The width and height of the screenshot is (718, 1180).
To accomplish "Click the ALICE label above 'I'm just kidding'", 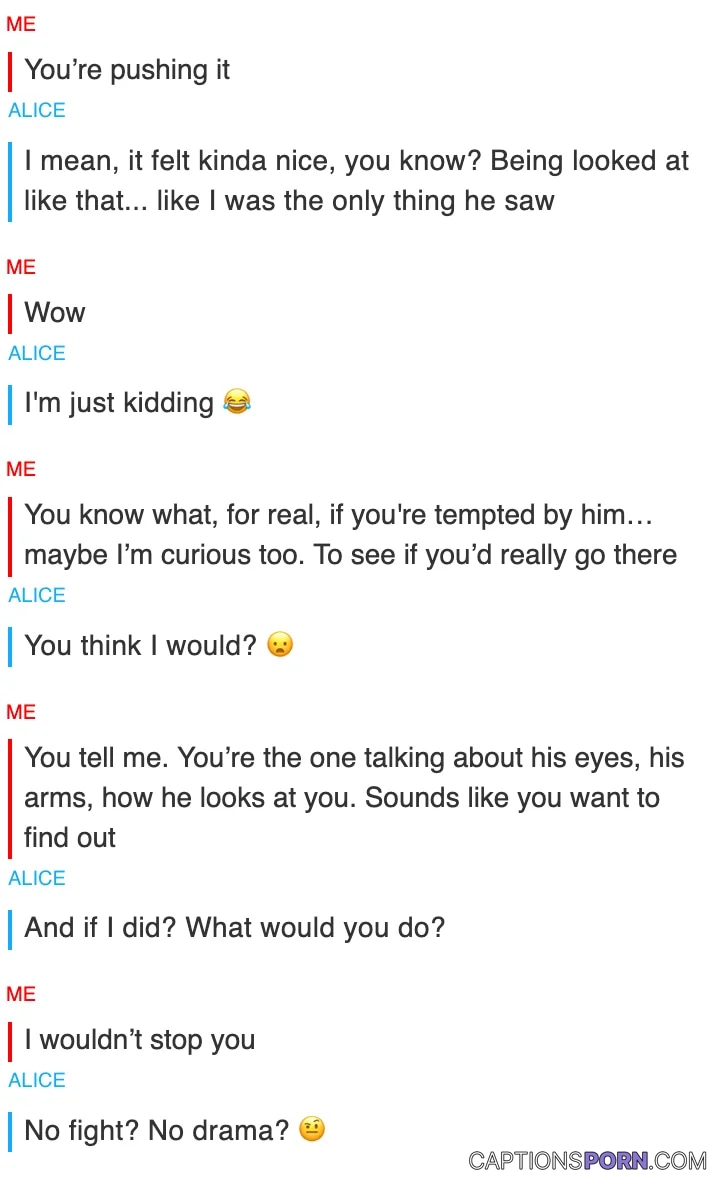I will (x=37, y=353).
